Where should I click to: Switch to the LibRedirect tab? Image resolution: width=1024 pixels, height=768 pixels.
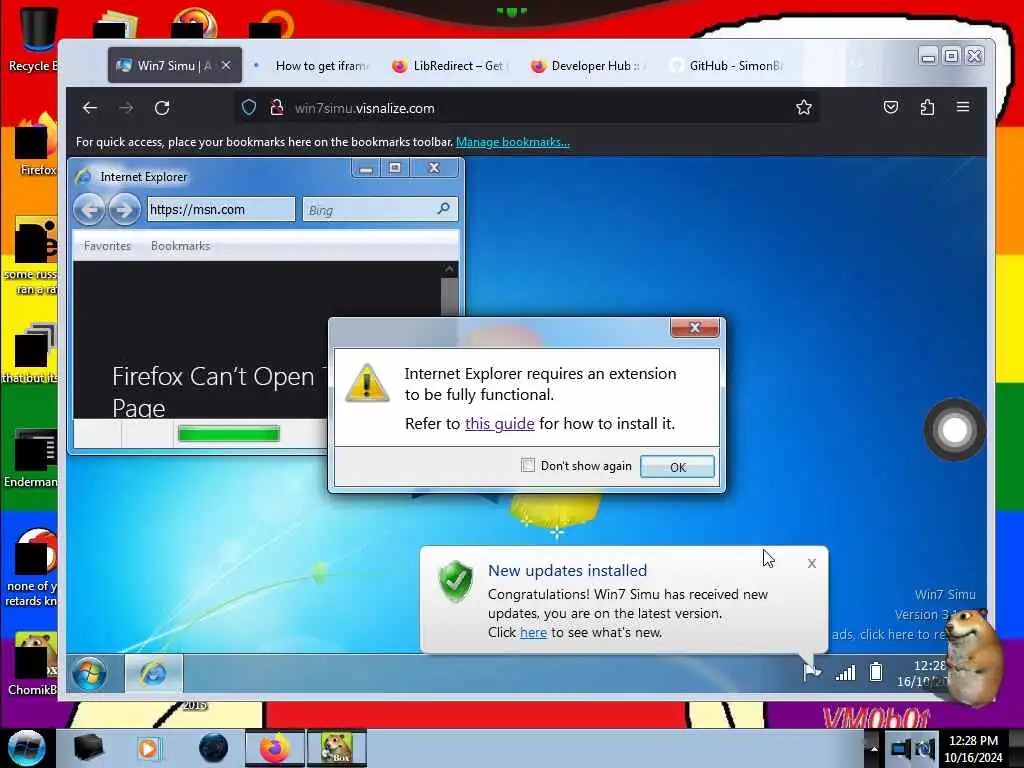coord(449,65)
